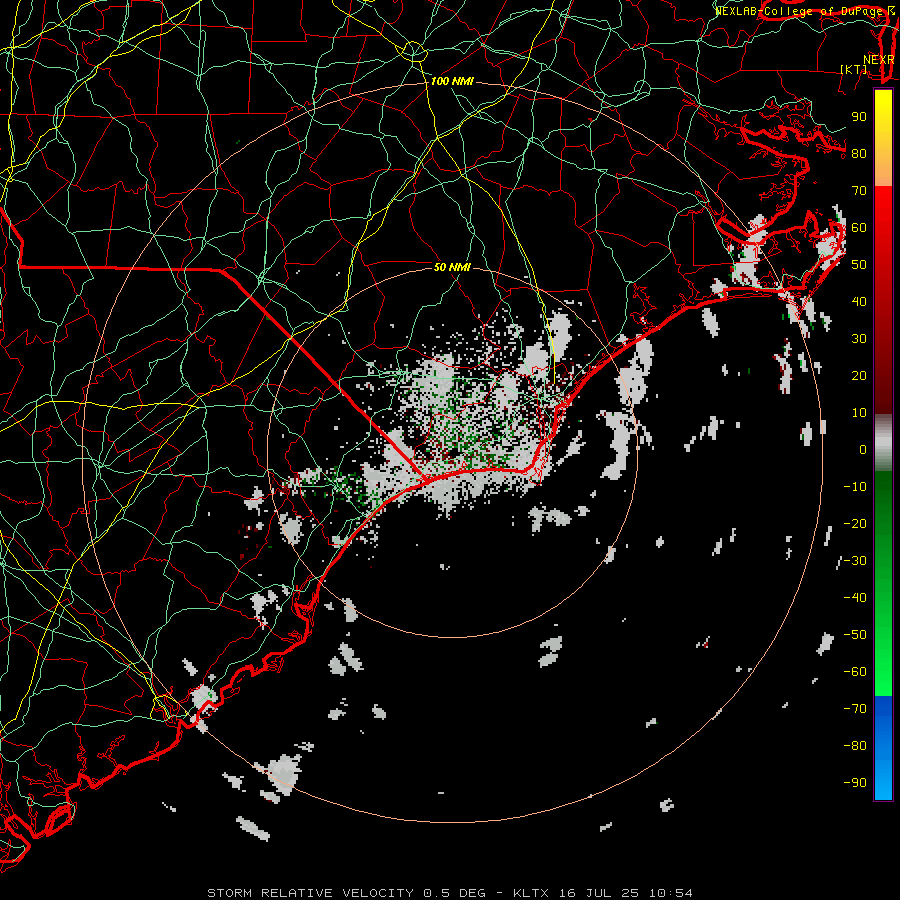Select the positive 30 knot scale label
Screen dimensions: 900x900
click(x=859, y=339)
